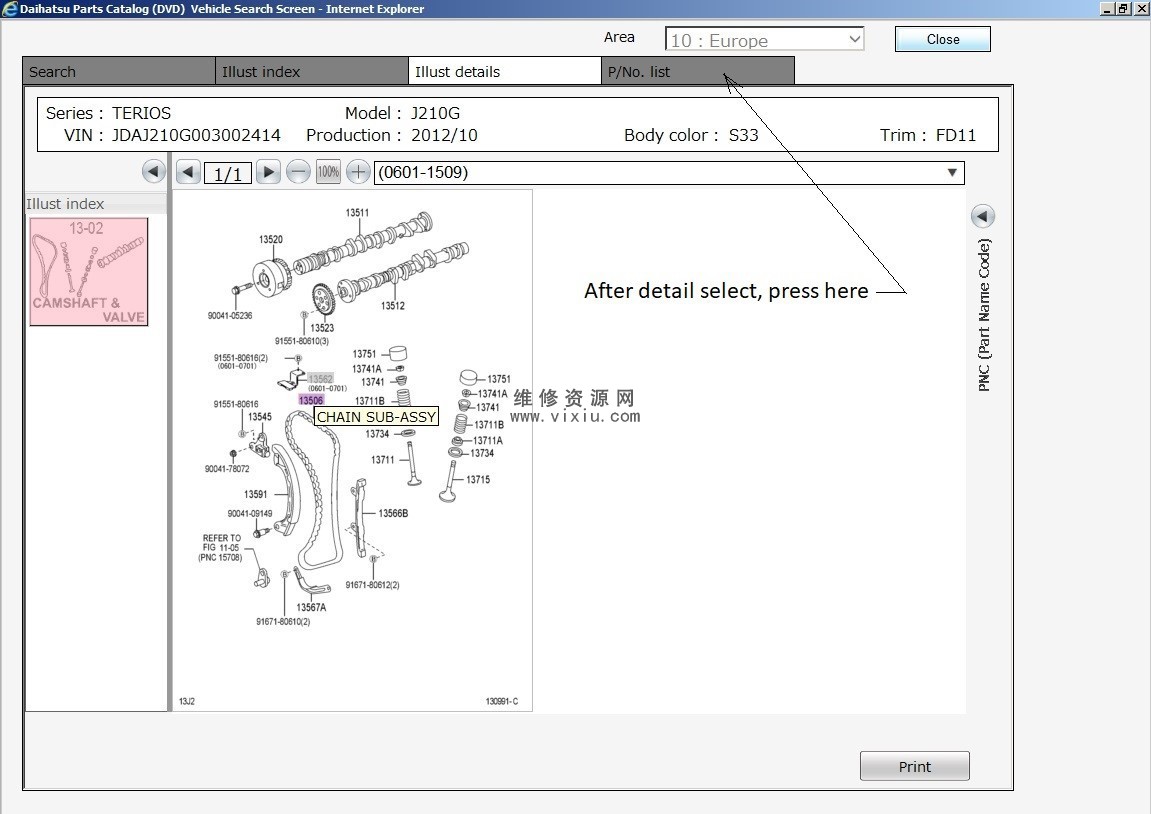Select part number 90041-78072 in diagram

(227, 468)
